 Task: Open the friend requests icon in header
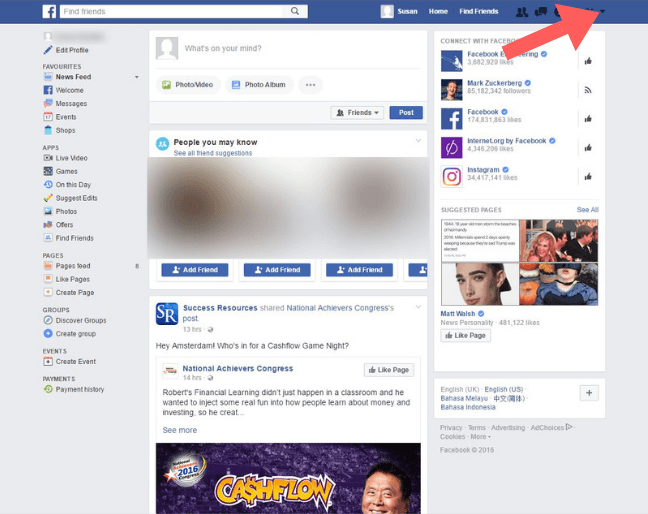(x=521, y=11)
